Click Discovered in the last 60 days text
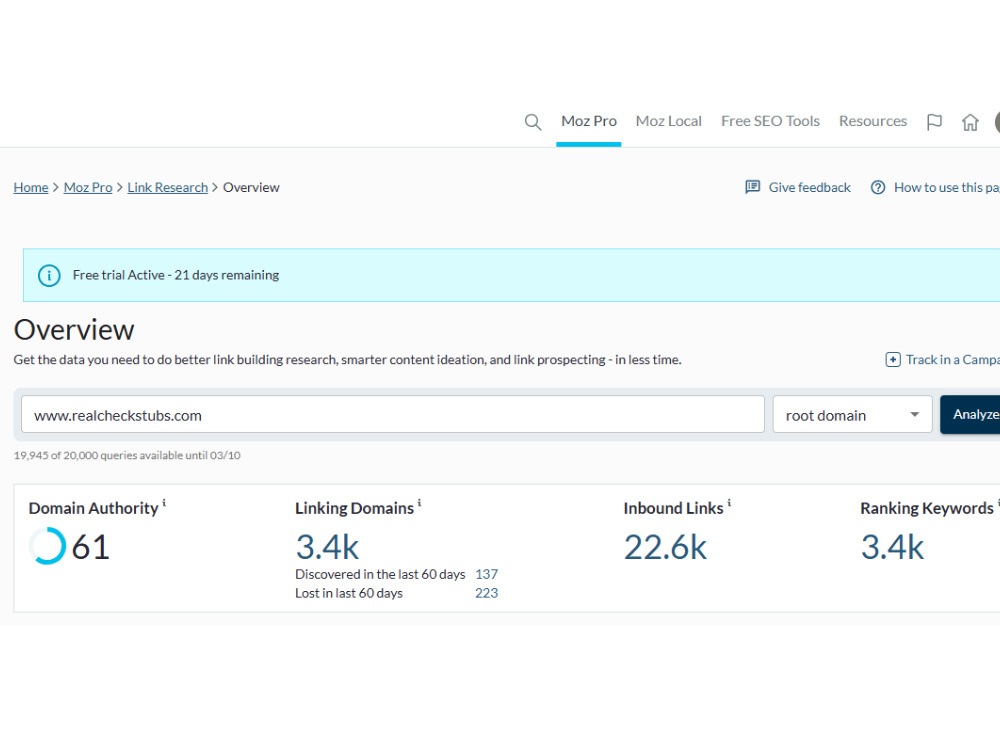 (x=380, y=575)
